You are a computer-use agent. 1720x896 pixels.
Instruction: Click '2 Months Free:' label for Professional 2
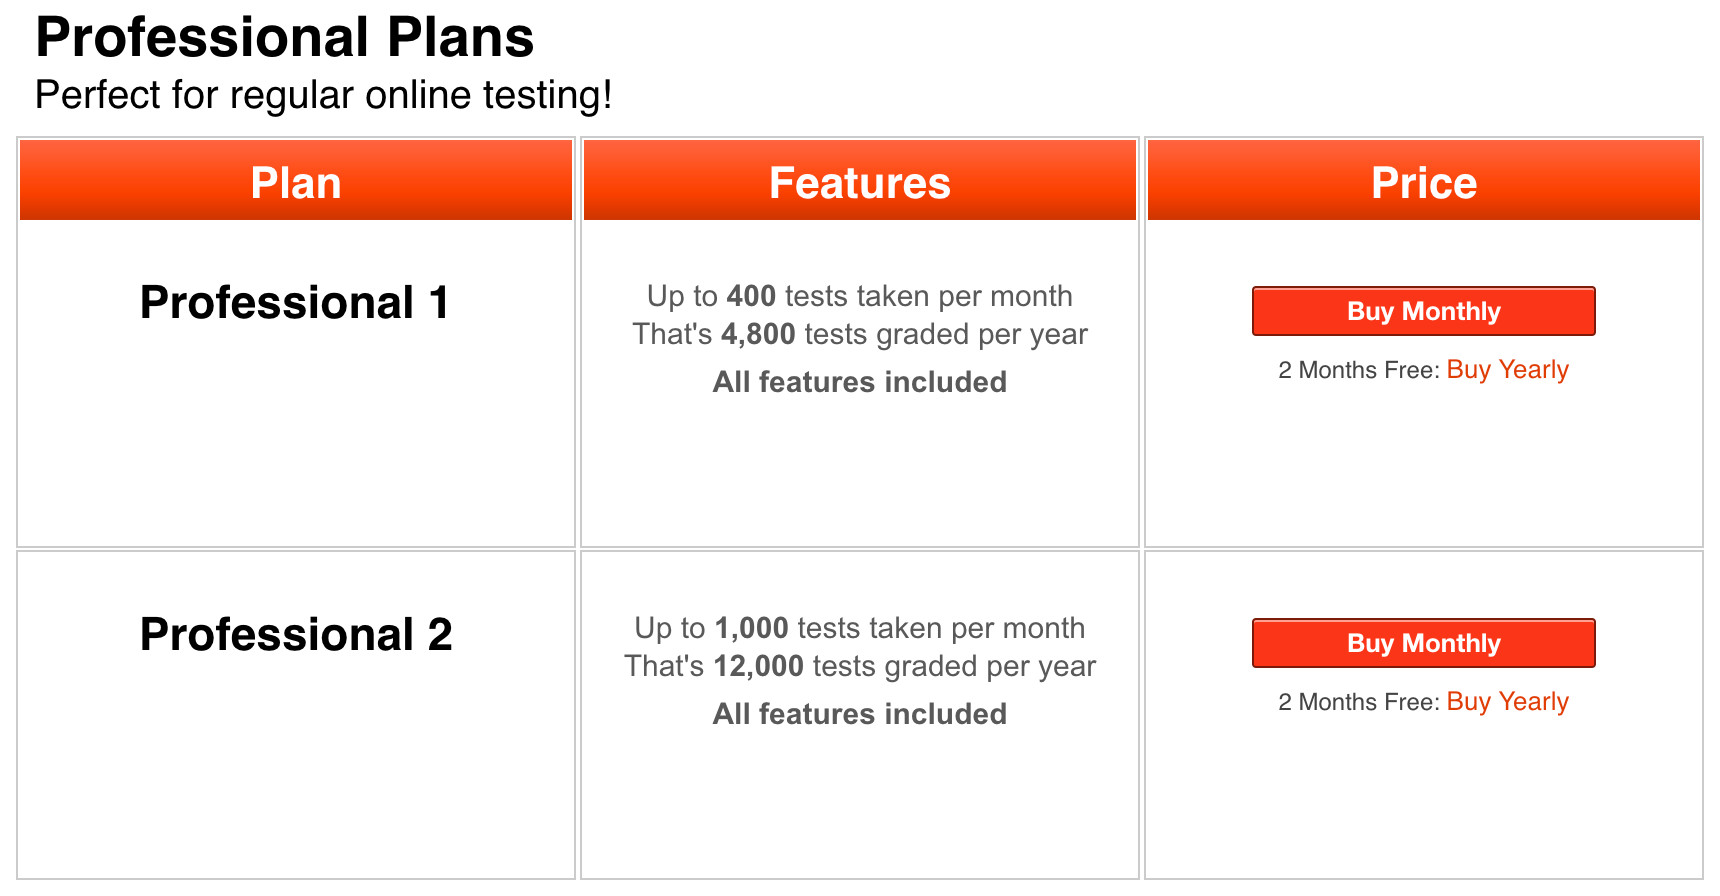pos(1358,703)
